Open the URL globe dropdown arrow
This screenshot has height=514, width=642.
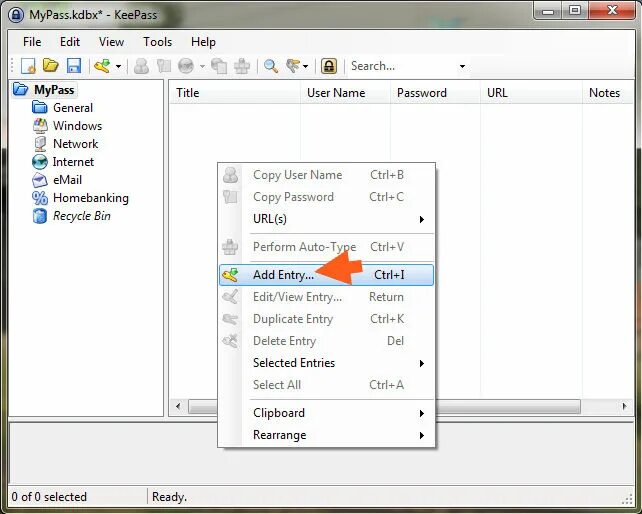pos(202,66)
